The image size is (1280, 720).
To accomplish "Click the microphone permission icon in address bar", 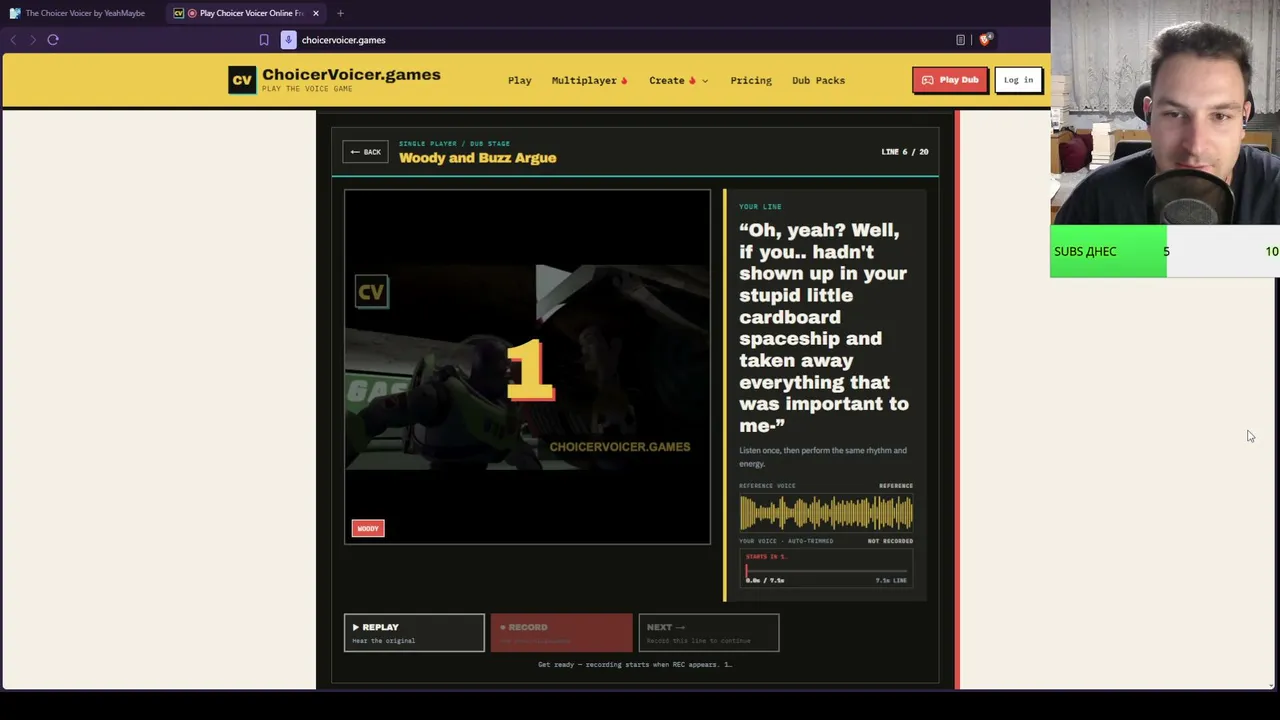I will tap(289, 40).
